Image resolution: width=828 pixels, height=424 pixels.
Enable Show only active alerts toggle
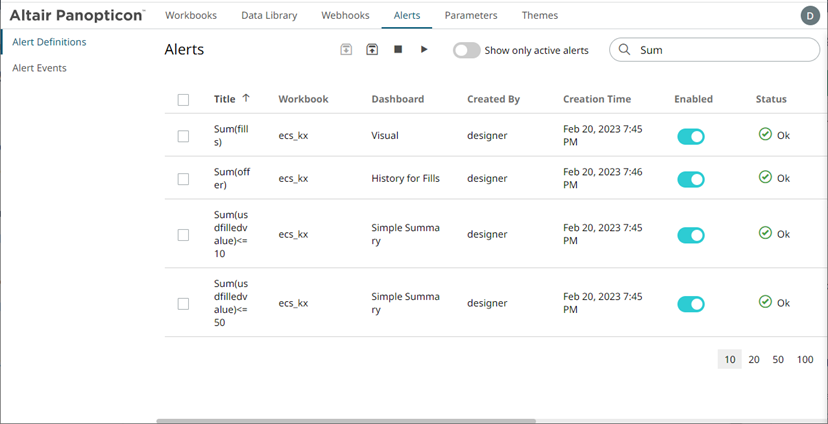(x=466, y=50)
